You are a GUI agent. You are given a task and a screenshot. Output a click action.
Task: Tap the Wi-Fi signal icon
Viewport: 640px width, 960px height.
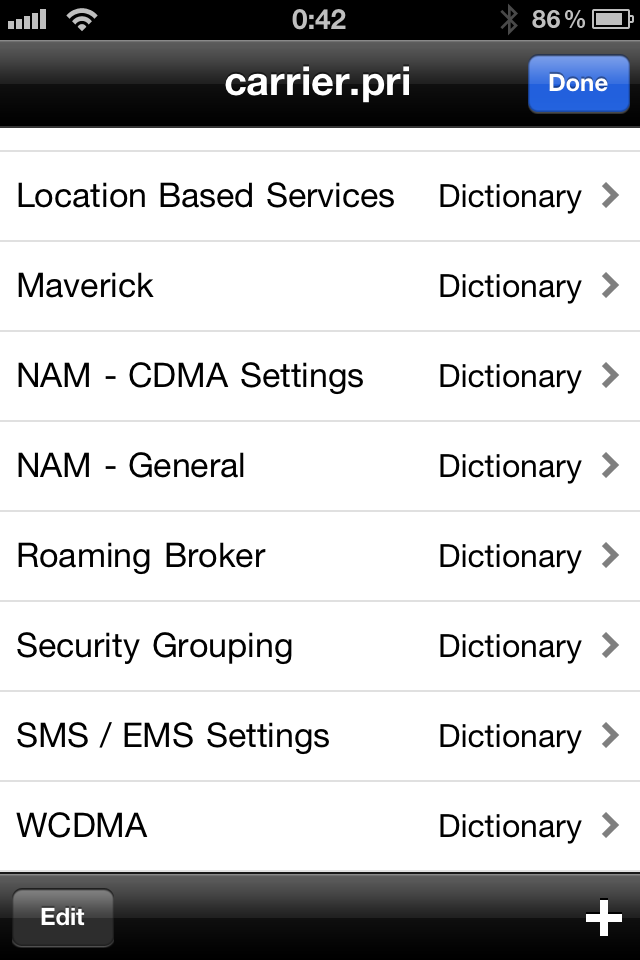pyautogui.click(x=82, y=20)
